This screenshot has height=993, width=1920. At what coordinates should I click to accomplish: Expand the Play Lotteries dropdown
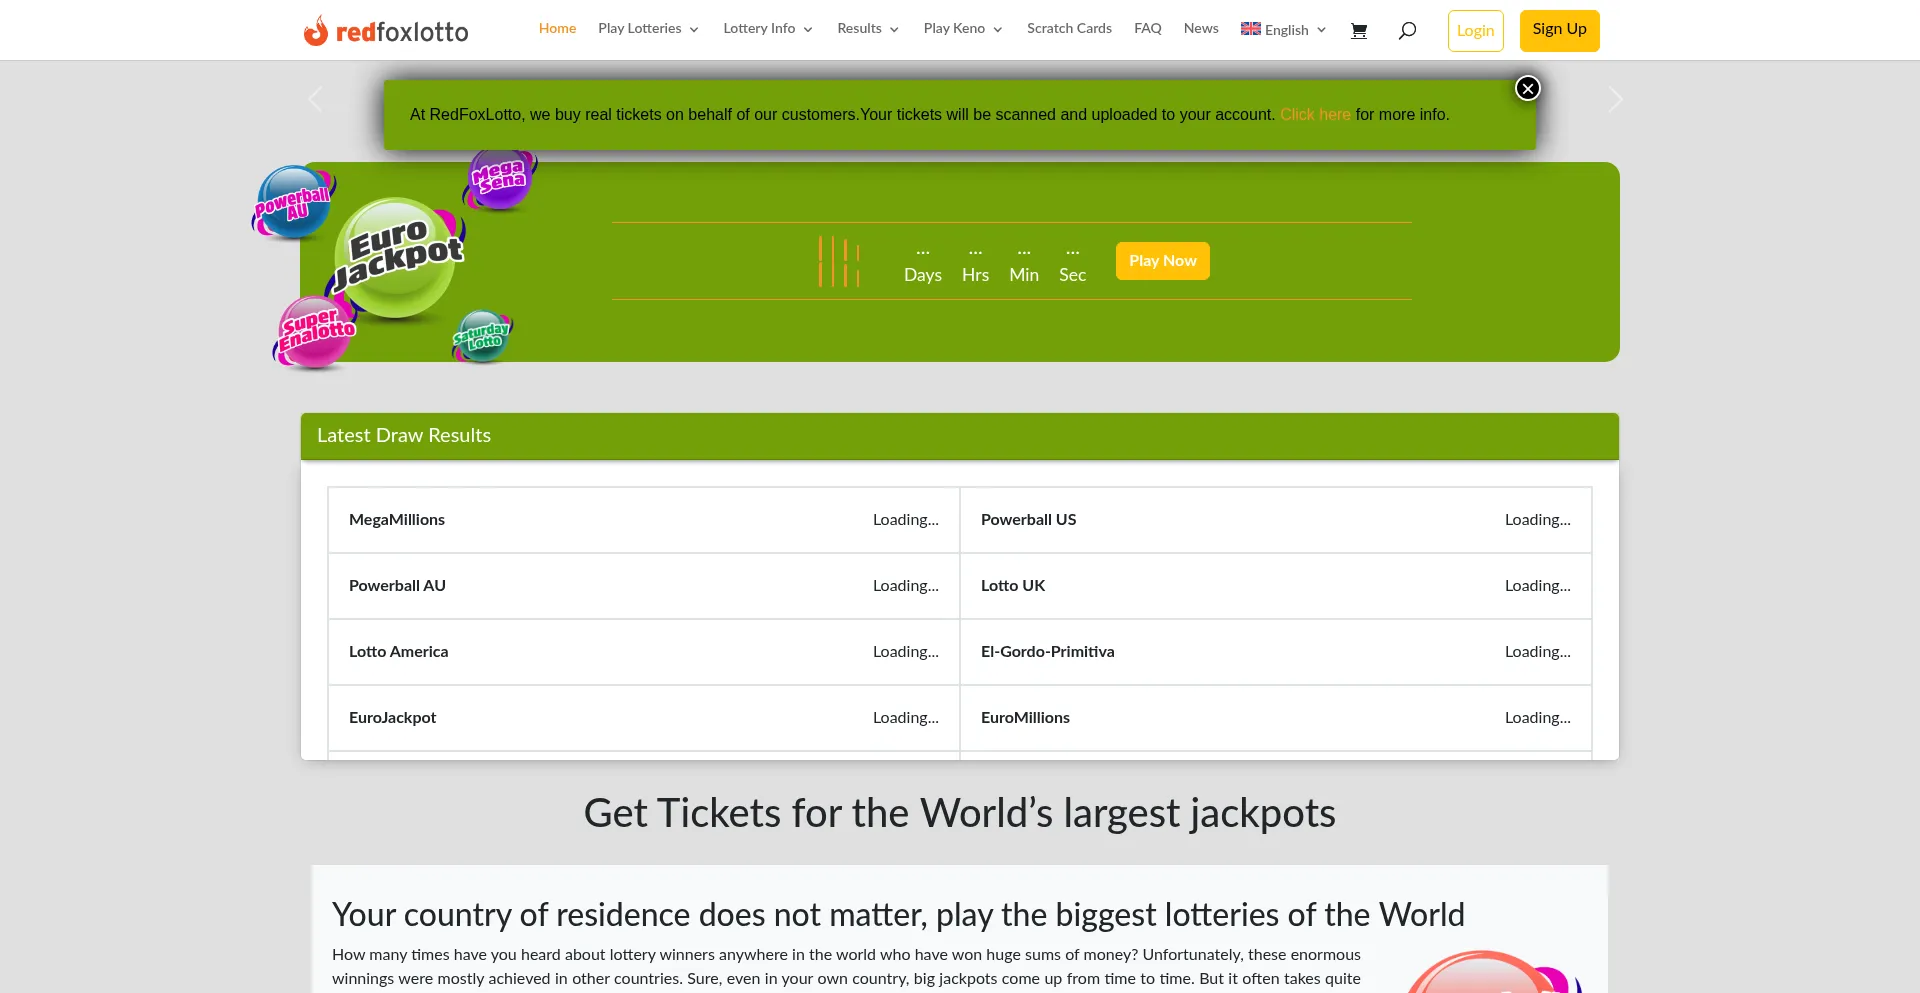tap(648, 29)
